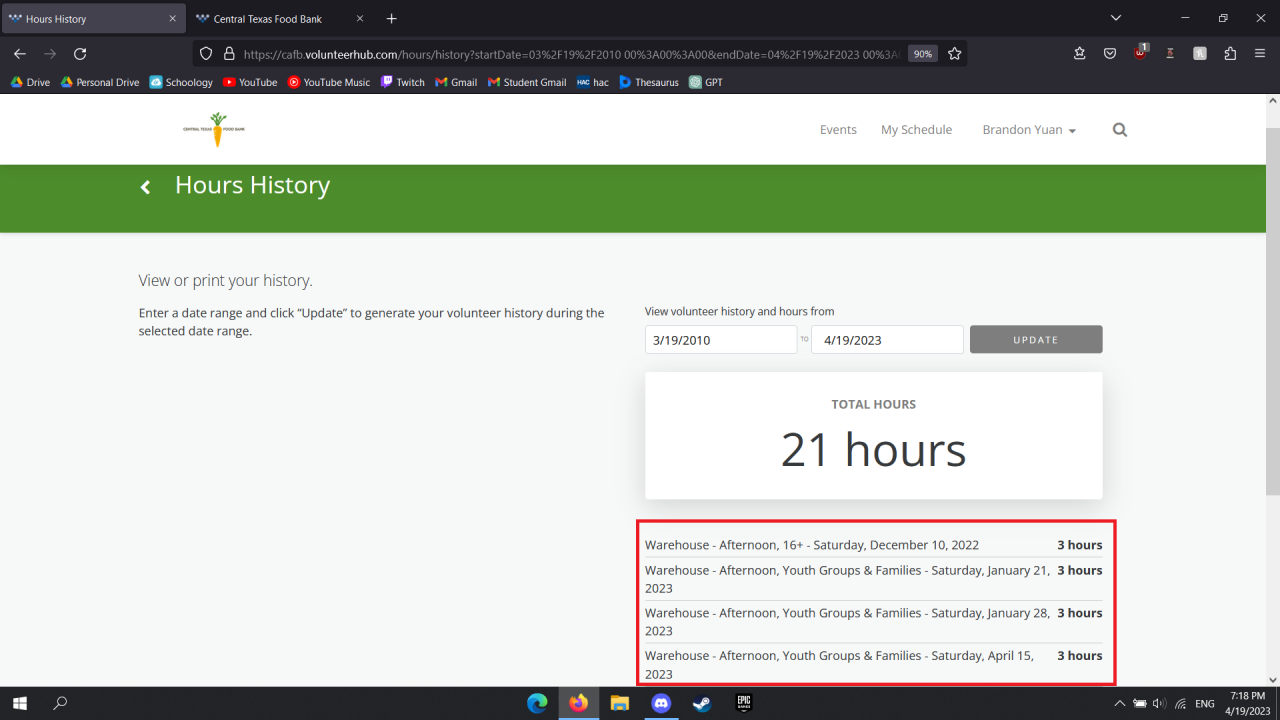Click the back chevron beside Hours History
The height and width of the screenshot is (720, 1280).
[146, 187]
